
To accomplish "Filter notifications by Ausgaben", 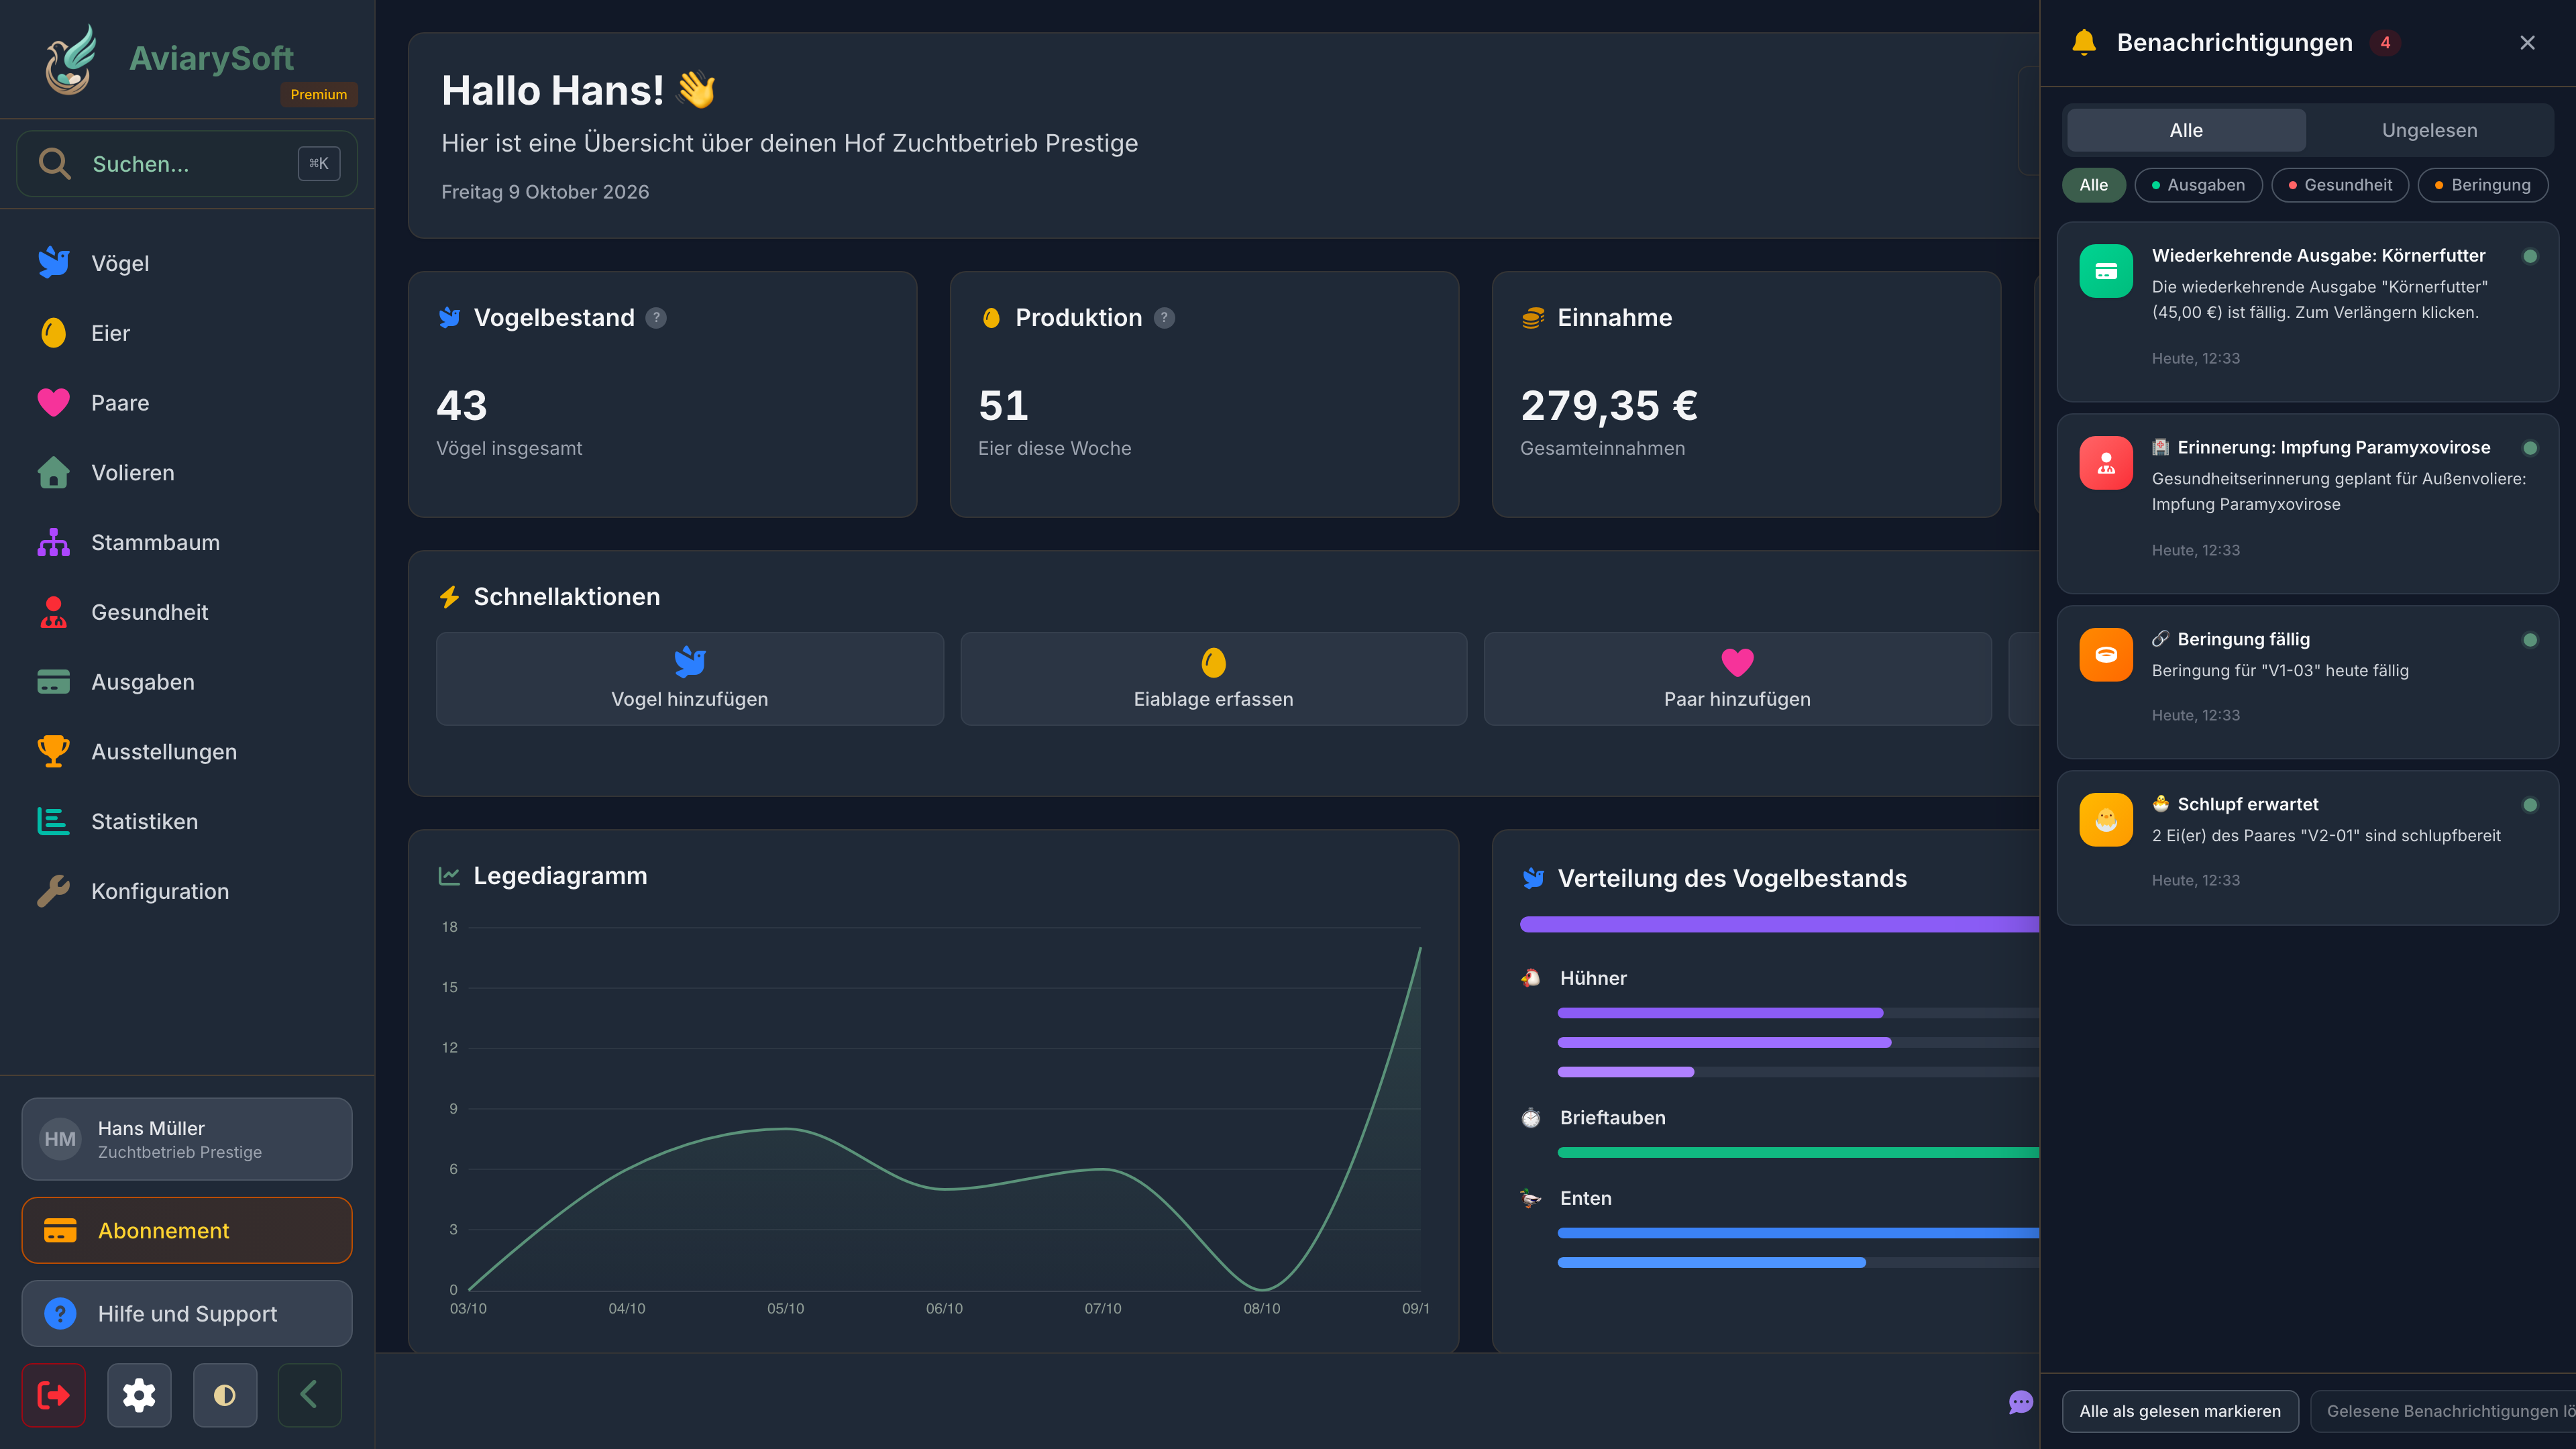I will click(x=2198, y=185).
